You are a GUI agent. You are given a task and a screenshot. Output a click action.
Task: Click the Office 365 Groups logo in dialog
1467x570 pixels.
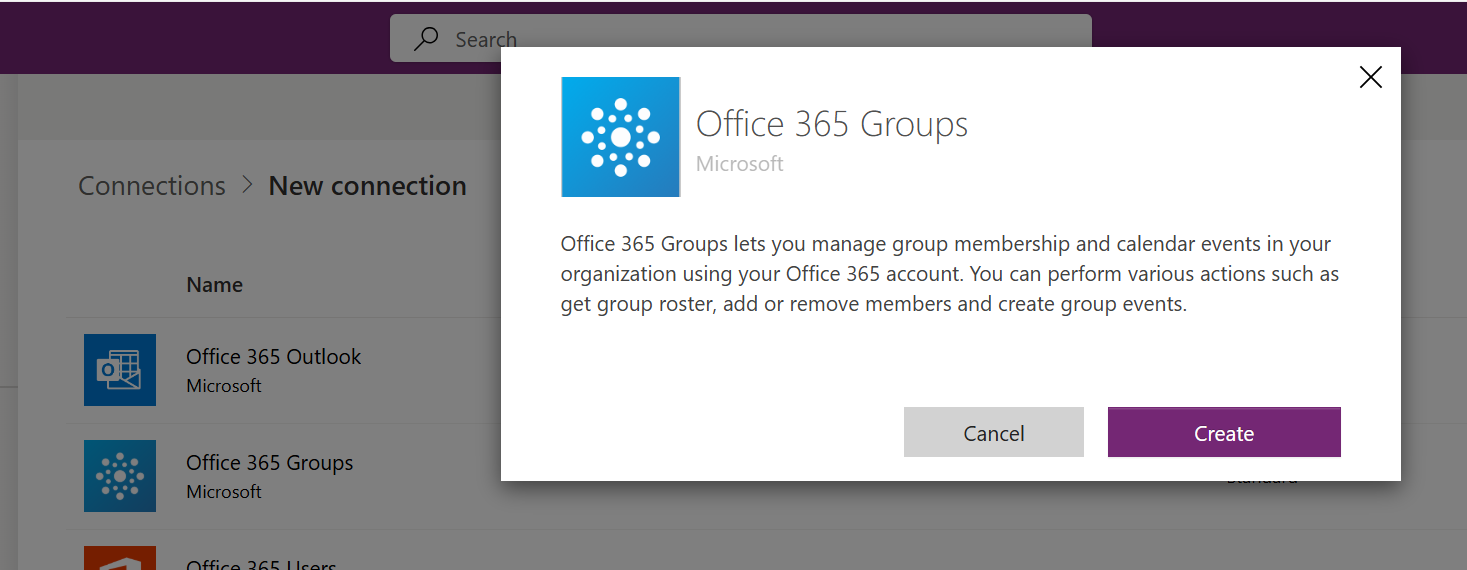pyautogui.click(x=621, y=137)
